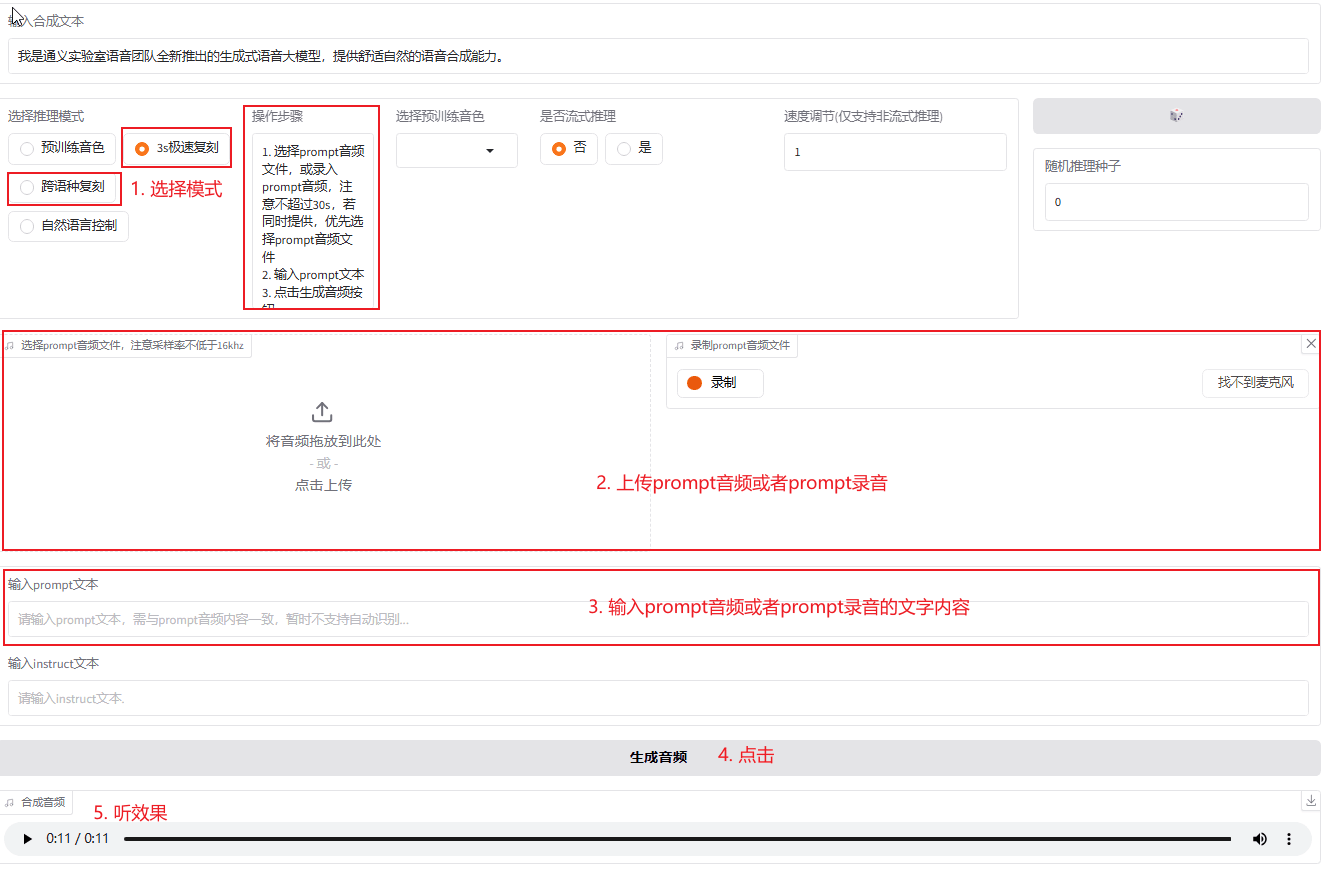Seek on the audio progress bar

pos(676,839)
